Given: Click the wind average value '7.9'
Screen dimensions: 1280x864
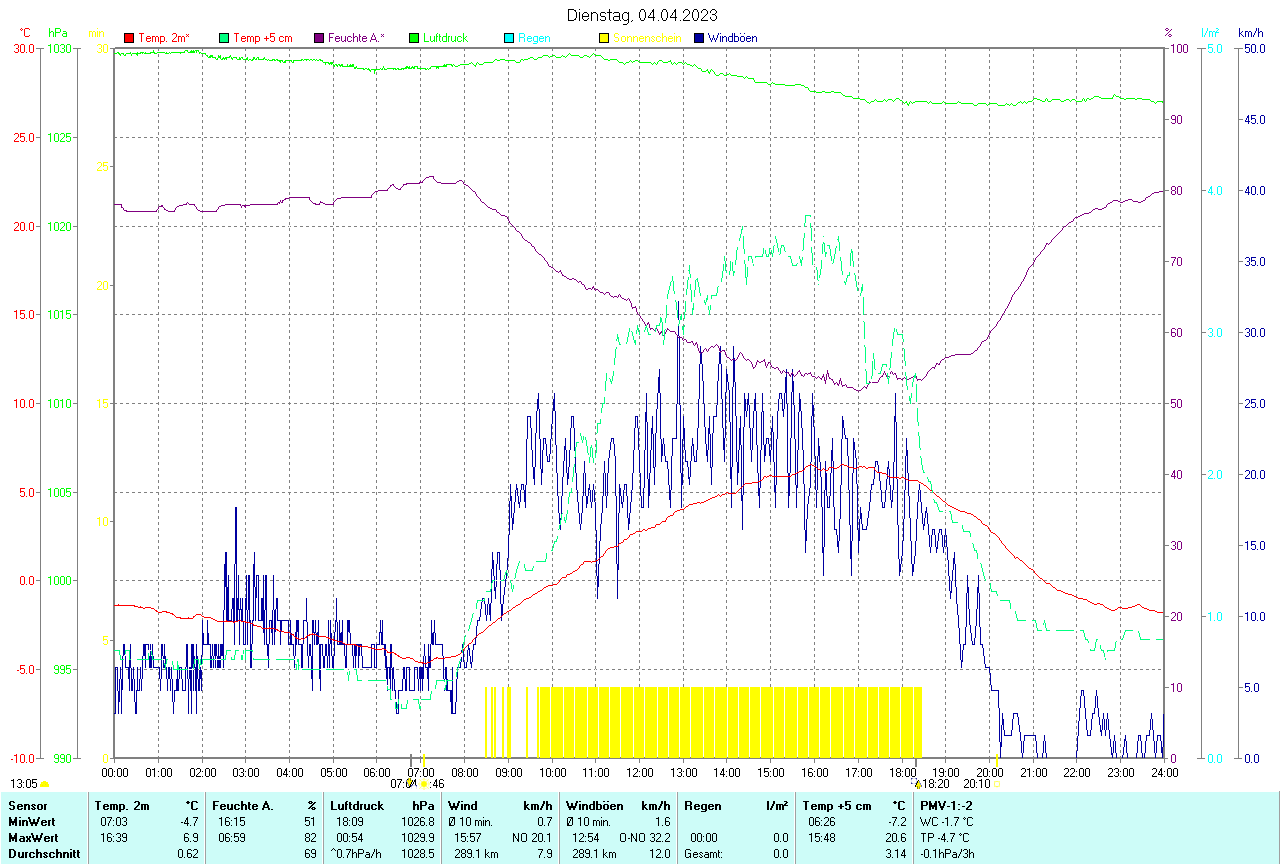Looking at the screenshot, I should (545, 854).
